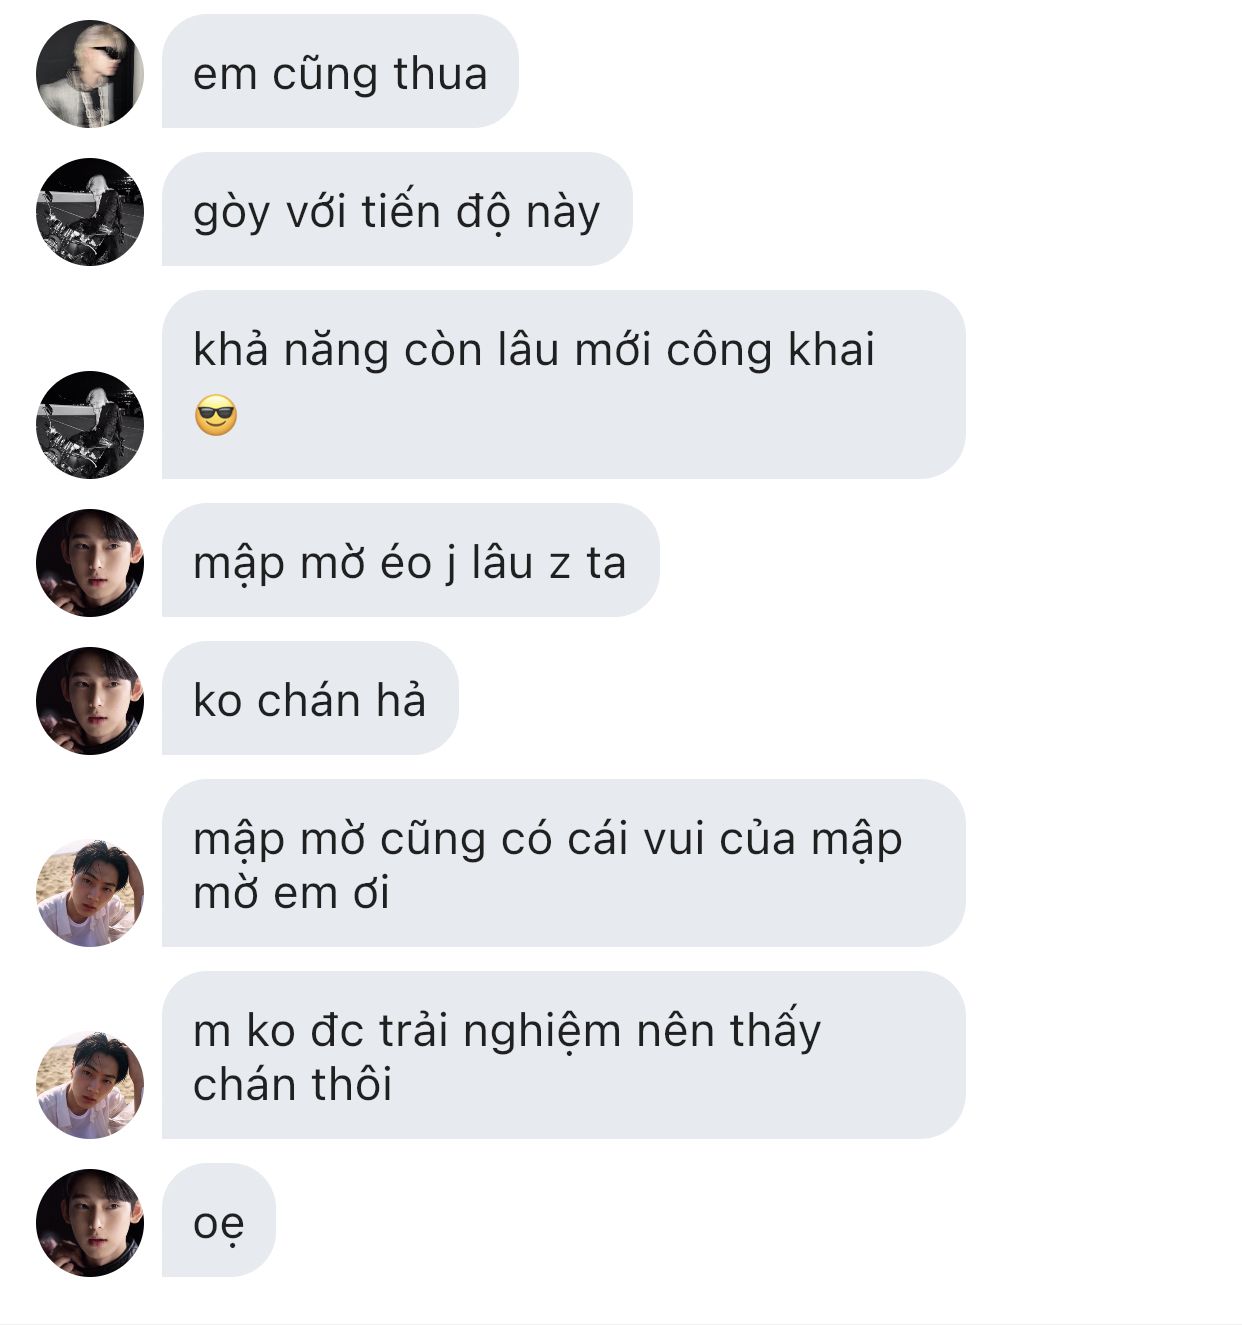Tap avatar next to 'ko chán hả'
This screenshot has height=1325, width=1242.
click(x=90, y=701)
